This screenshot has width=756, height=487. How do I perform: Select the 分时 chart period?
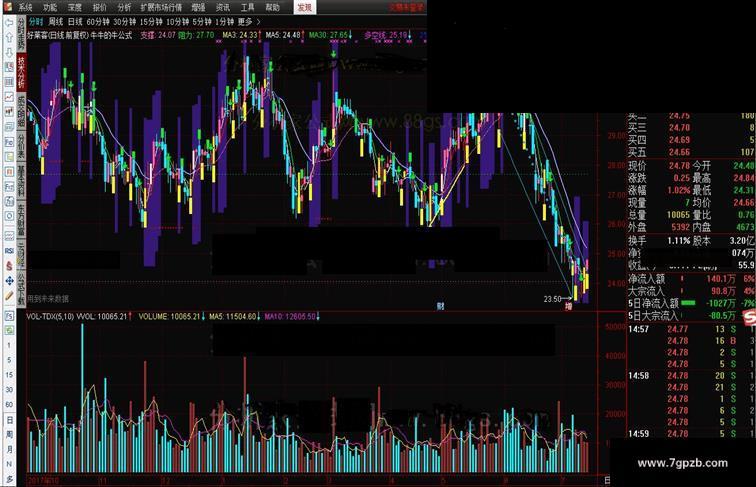point(36,22)
